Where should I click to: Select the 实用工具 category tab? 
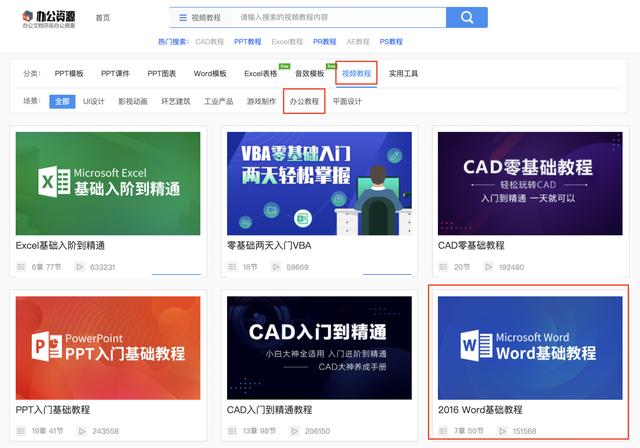point(403,73)
